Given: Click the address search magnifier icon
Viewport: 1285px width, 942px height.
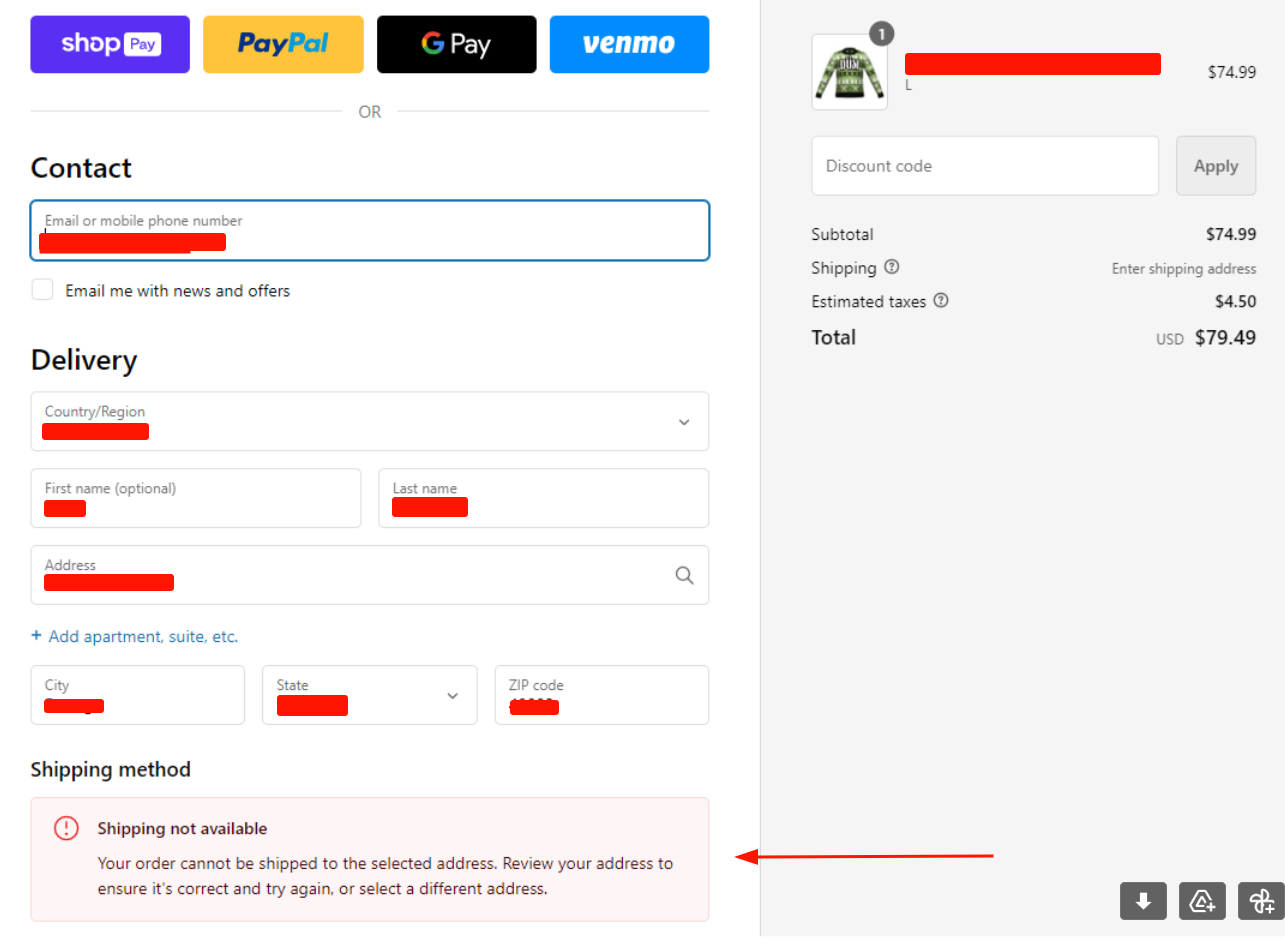Looking at the screenshot, I should [x=684, y=575].
